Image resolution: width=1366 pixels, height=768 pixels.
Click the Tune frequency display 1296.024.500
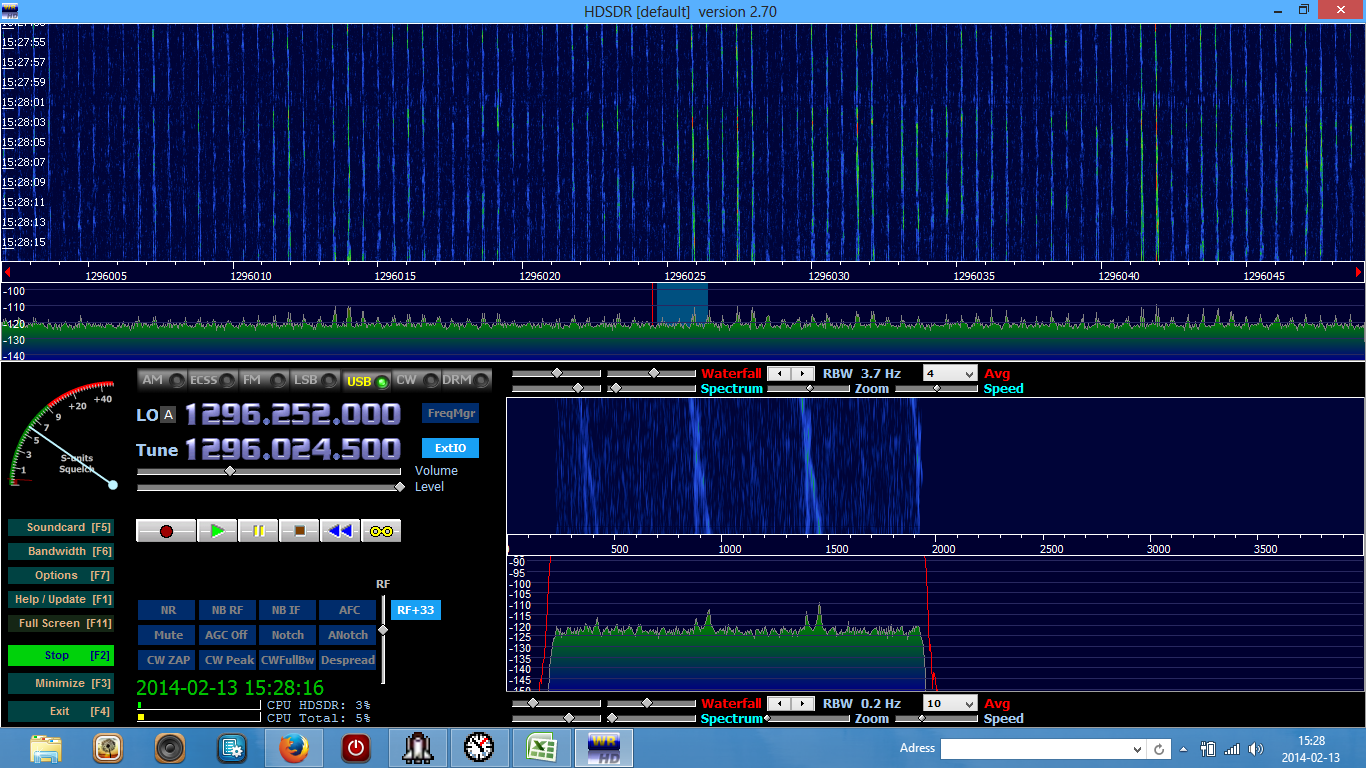(x=292, y=450)
